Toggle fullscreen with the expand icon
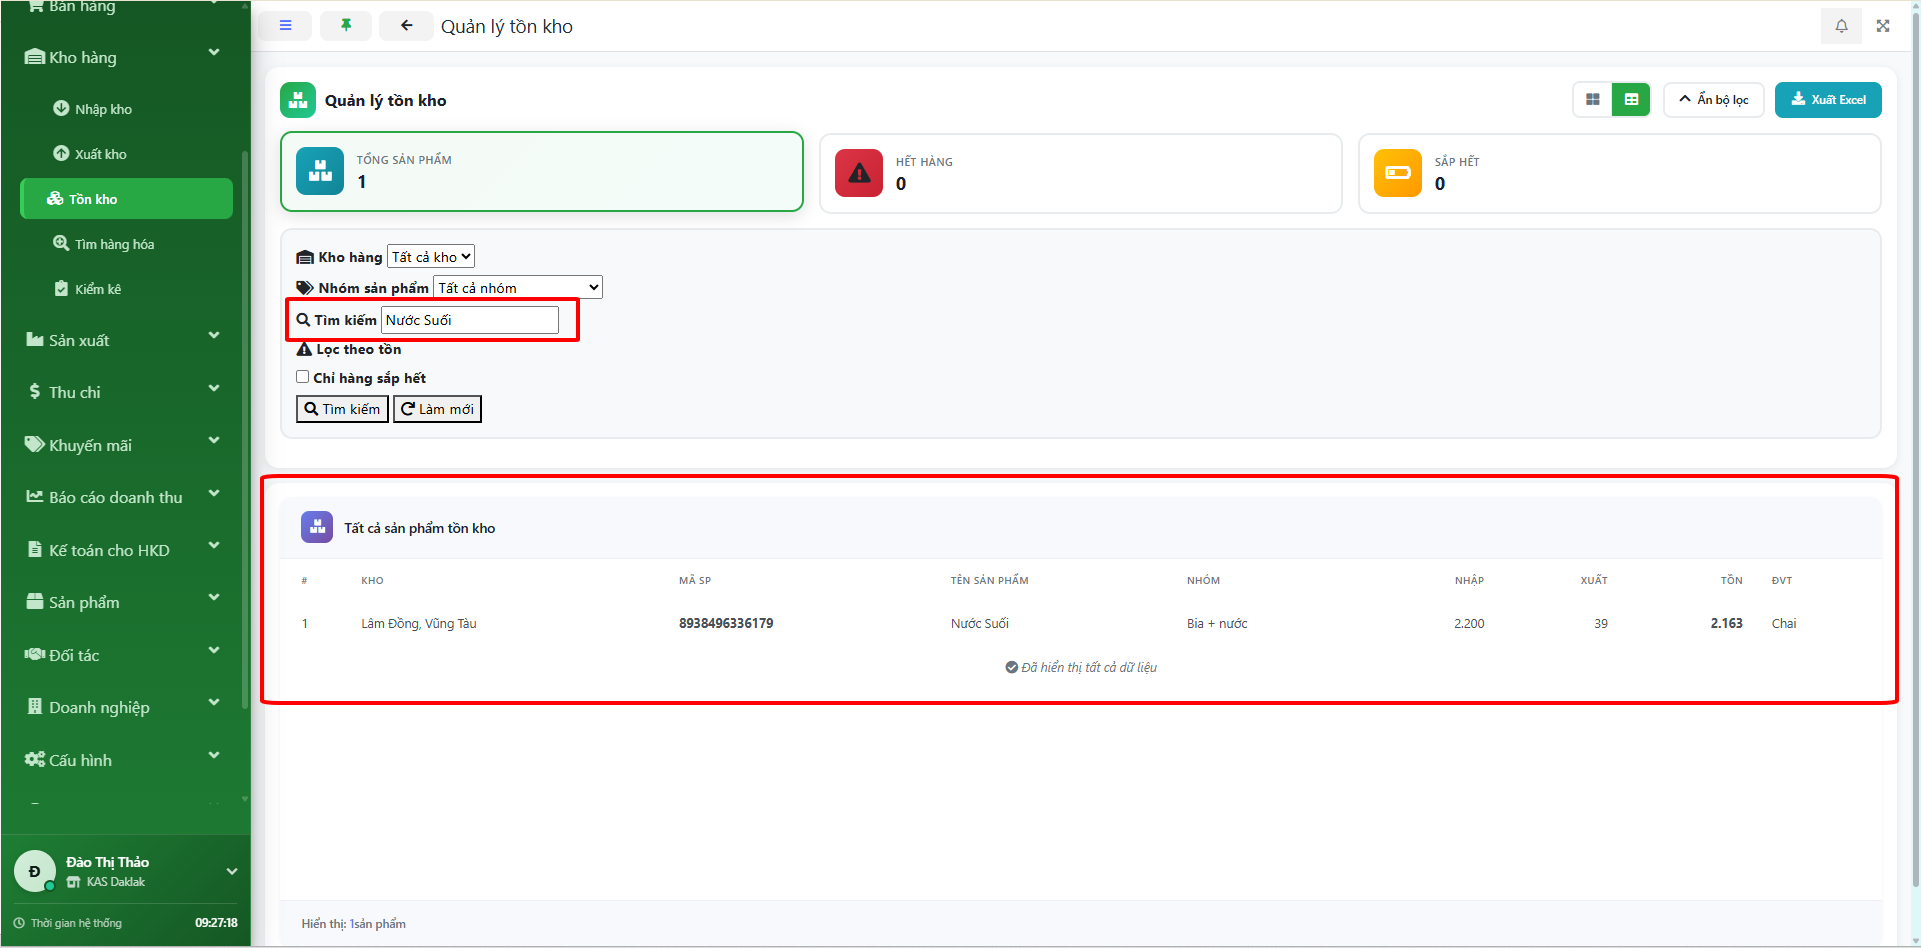The image size is (1921, 948). (x=1883, y=26)
